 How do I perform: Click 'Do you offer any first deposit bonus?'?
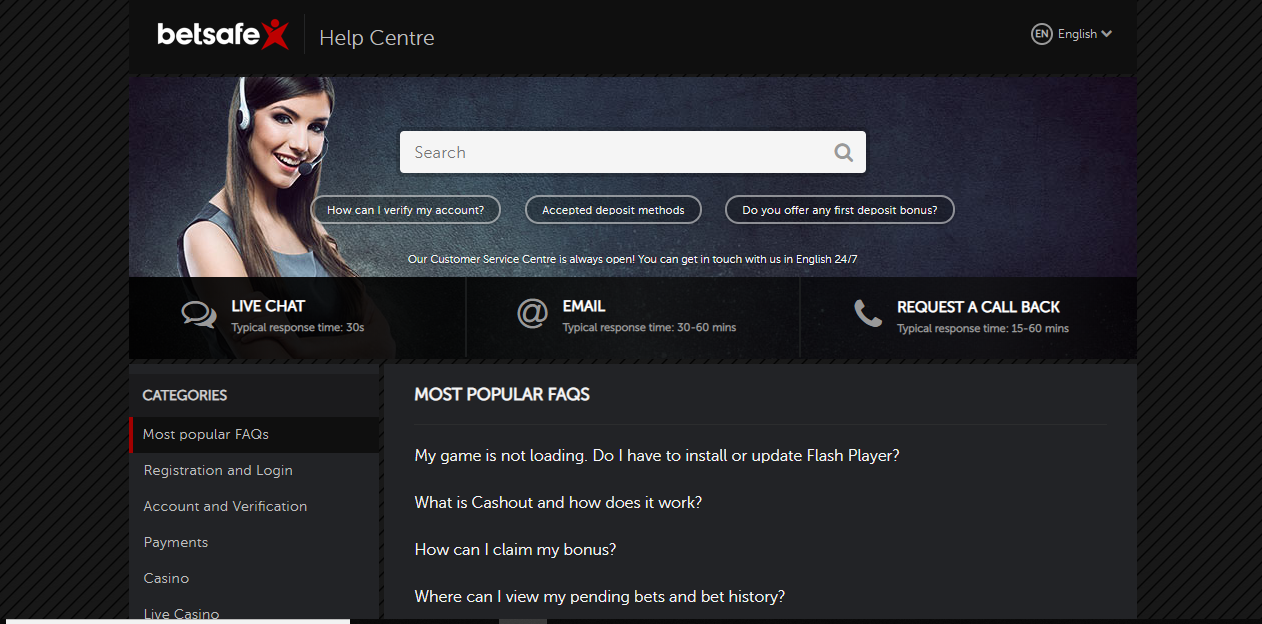tap(840, 210)
